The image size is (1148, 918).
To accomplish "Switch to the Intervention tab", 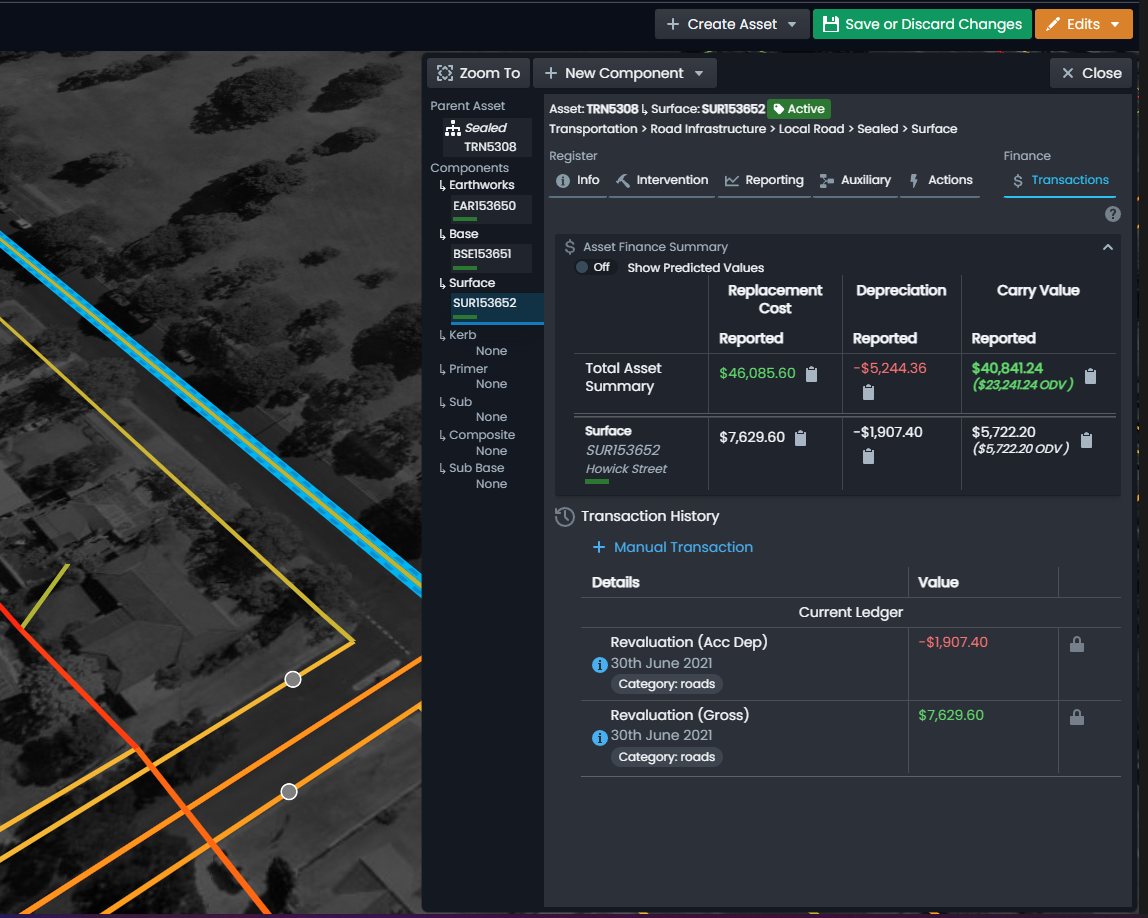I will click(661, 180).
